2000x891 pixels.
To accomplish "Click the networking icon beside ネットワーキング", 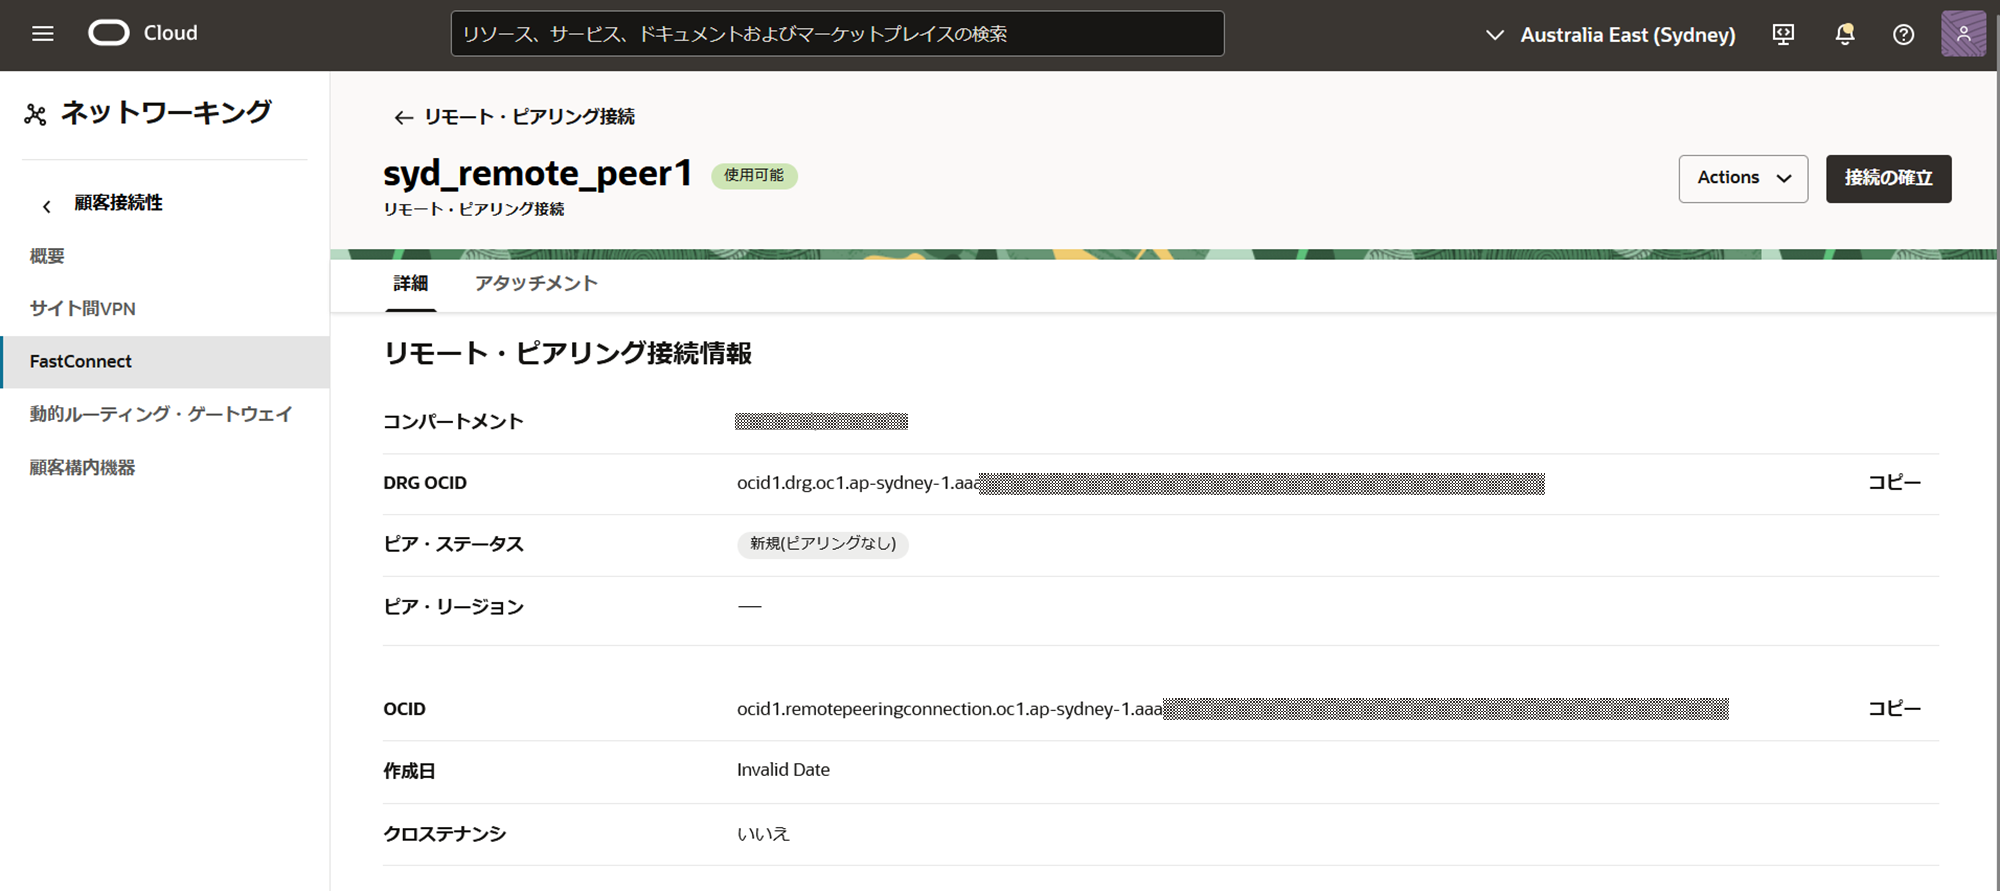I will [35, 115].
